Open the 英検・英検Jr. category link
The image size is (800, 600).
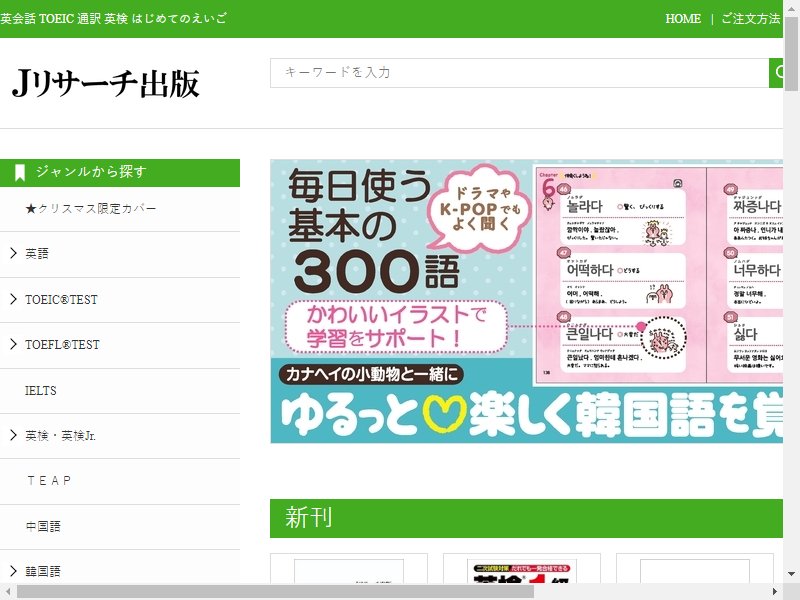tap(60, 436)
